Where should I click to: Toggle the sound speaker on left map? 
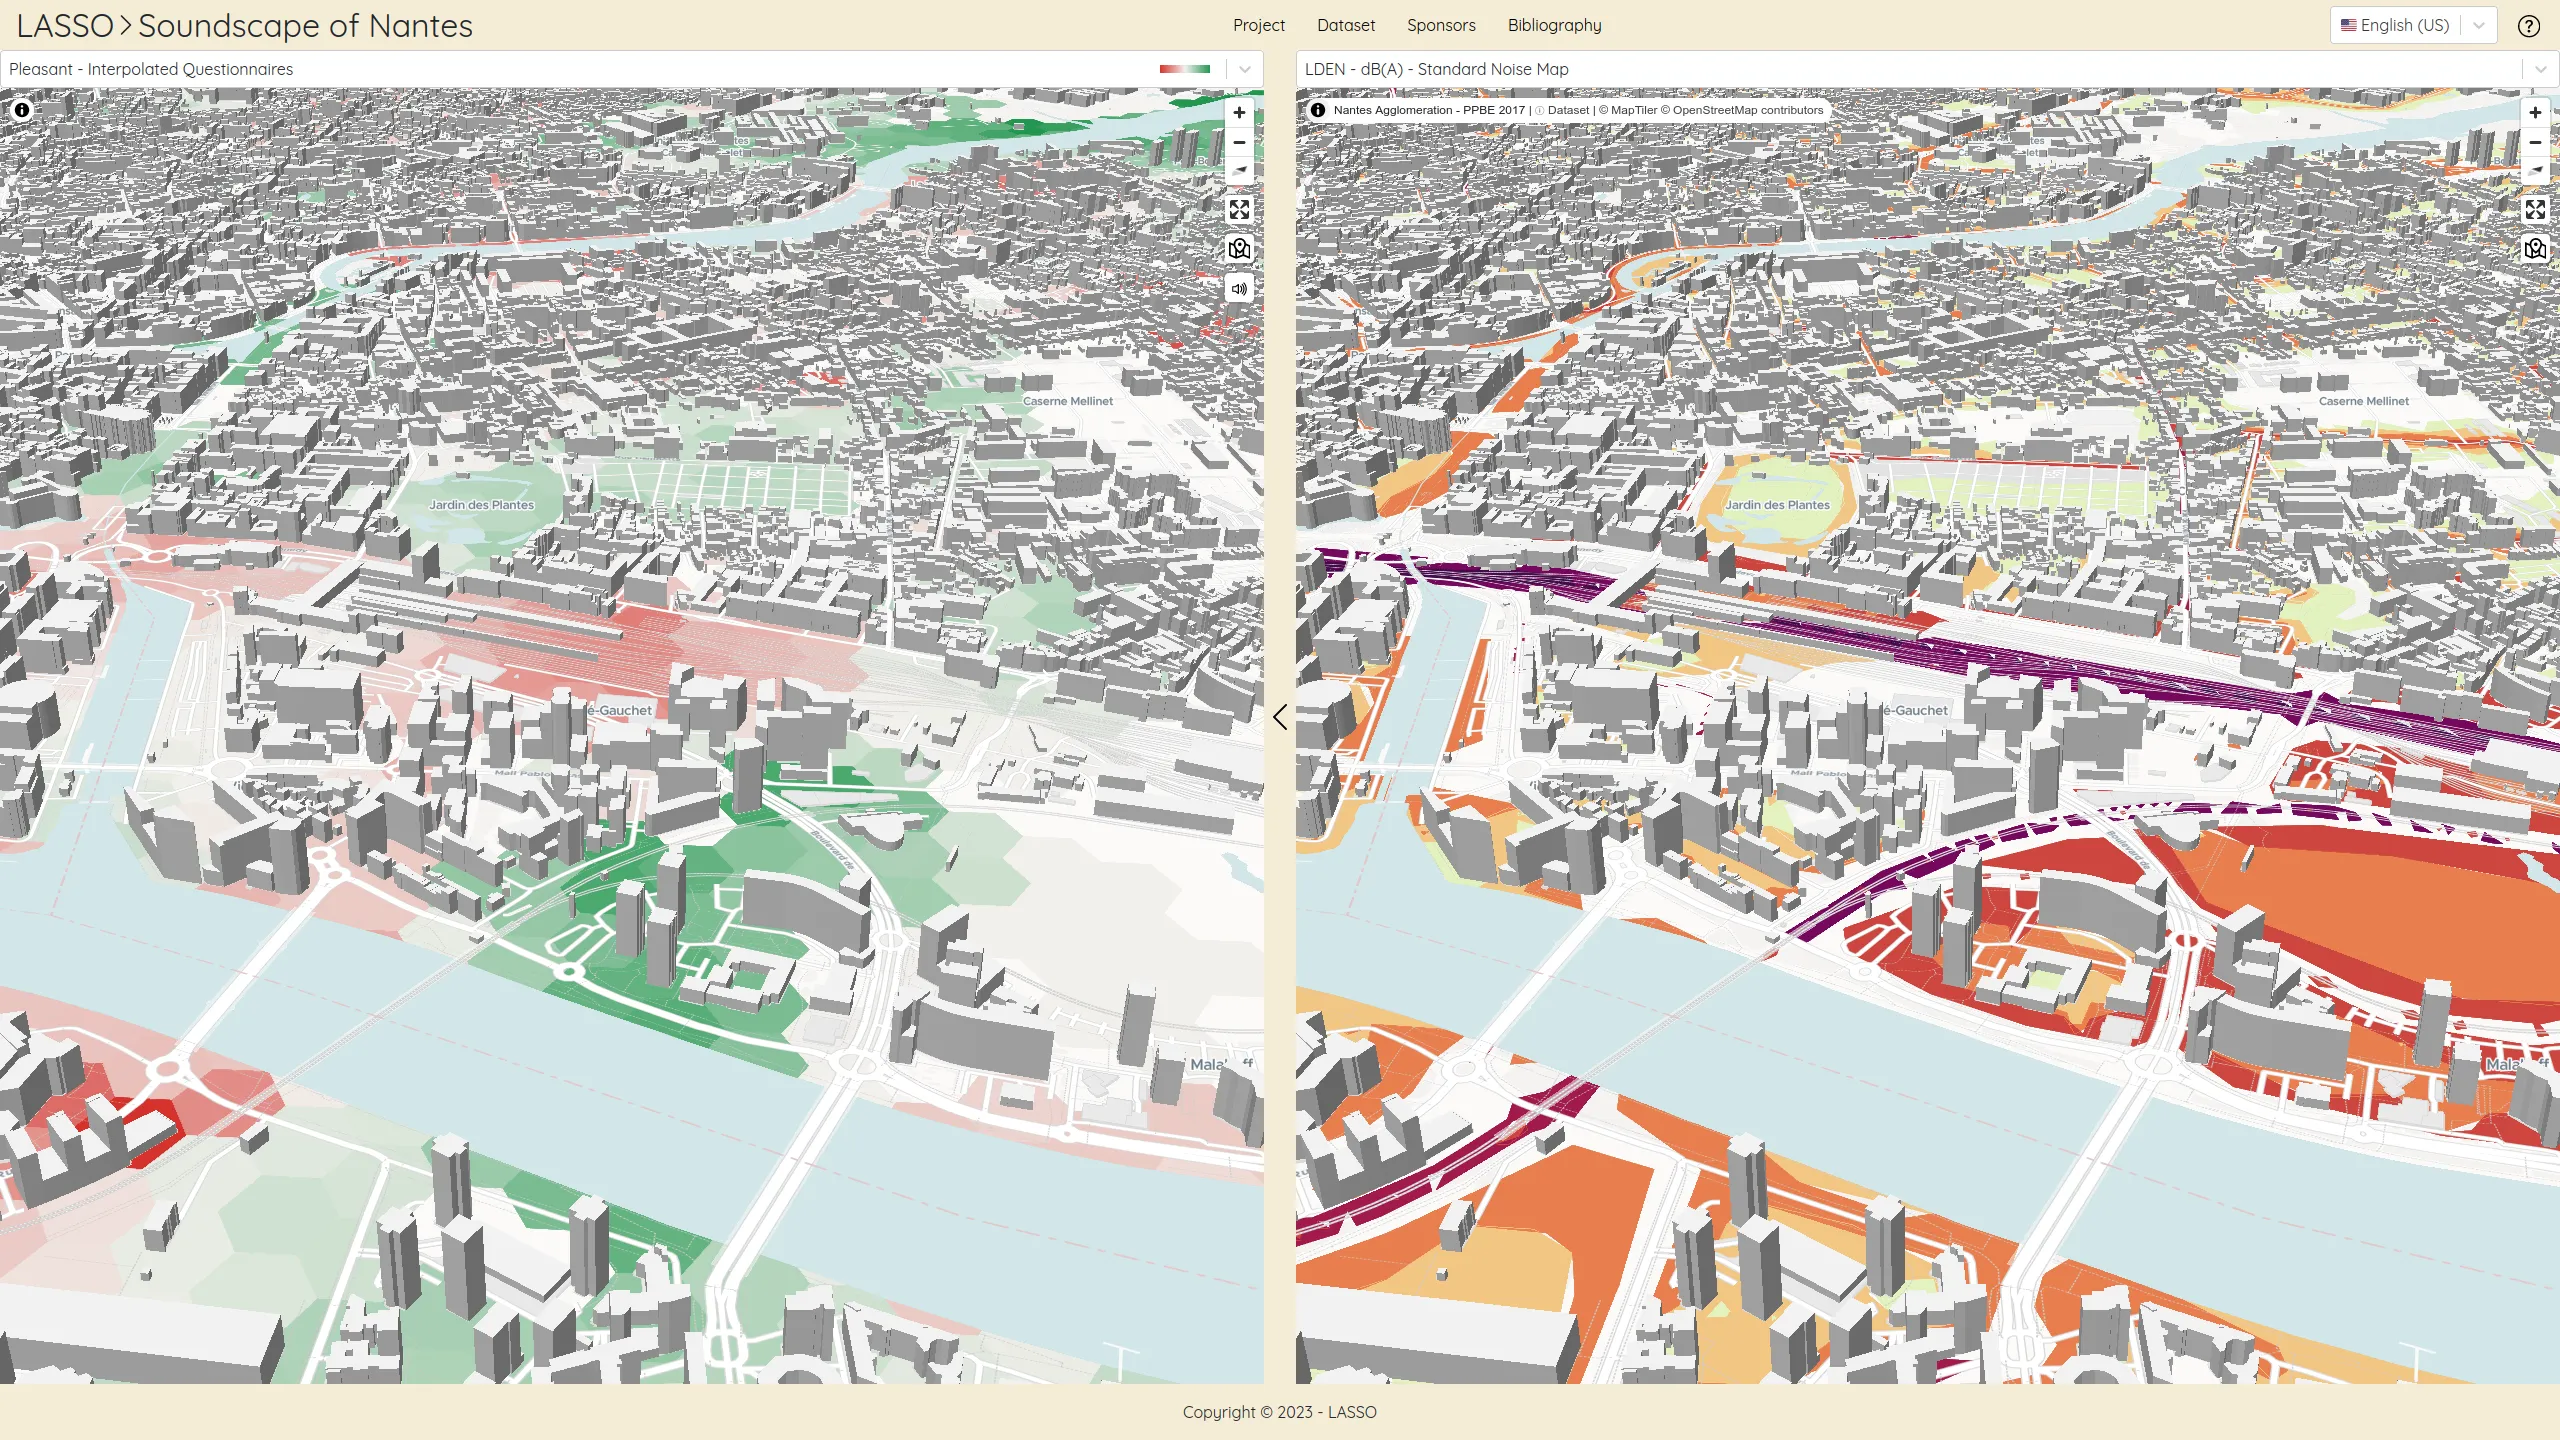pos(1239,289)
